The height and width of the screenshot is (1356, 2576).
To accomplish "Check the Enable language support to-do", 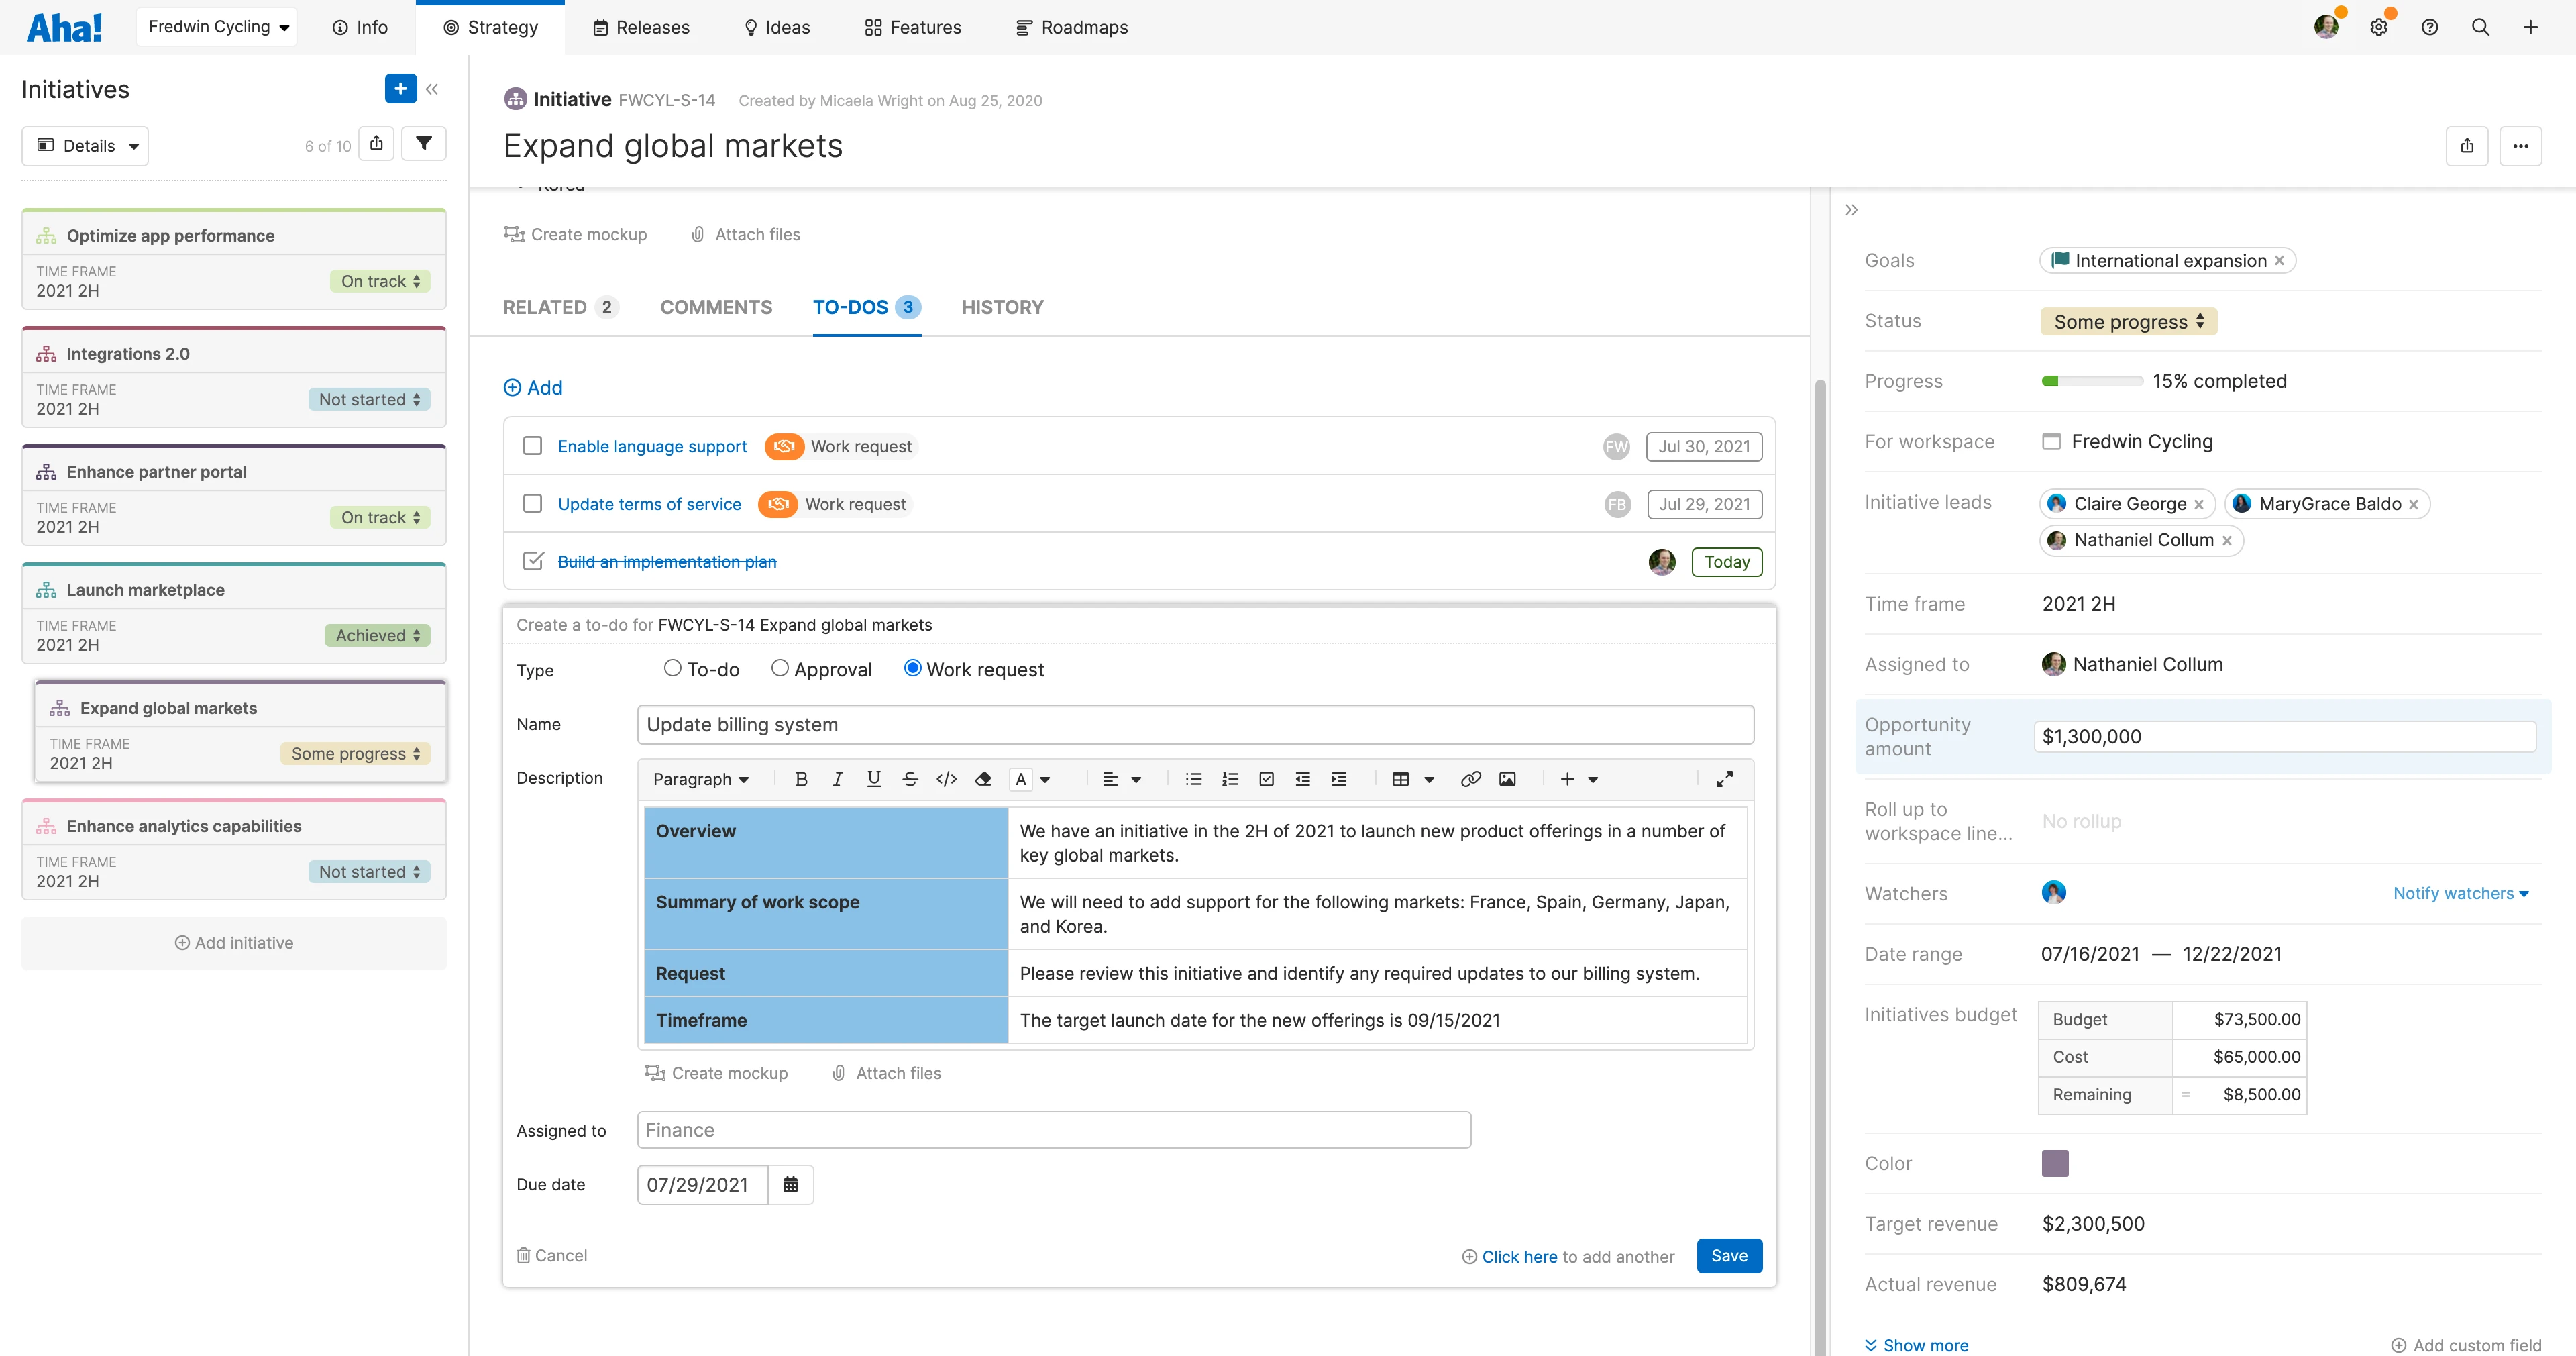I will (532, 446).
